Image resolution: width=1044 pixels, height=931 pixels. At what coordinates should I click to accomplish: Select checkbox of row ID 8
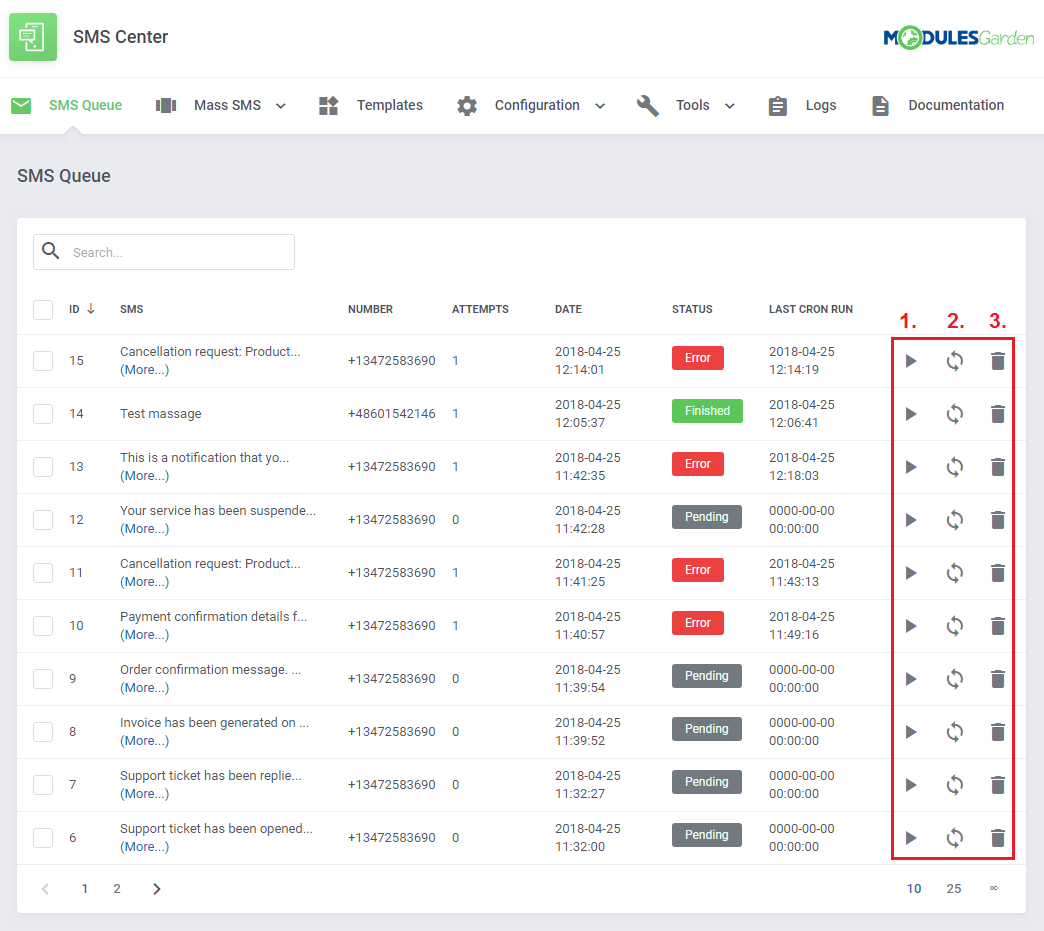point(43,732)
